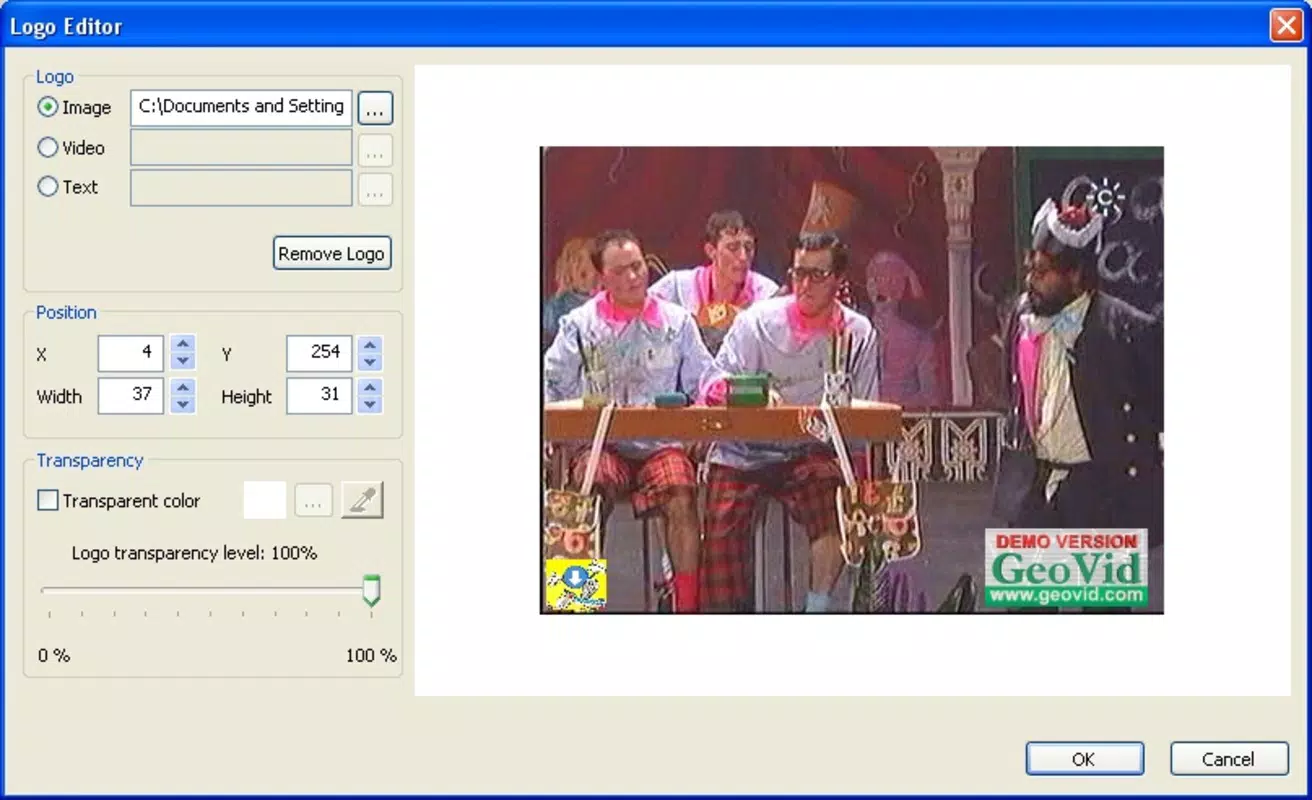Focus the image file path field
Image resolution: width=1312 pixels, height=800 pixels.
coord(241,108)
